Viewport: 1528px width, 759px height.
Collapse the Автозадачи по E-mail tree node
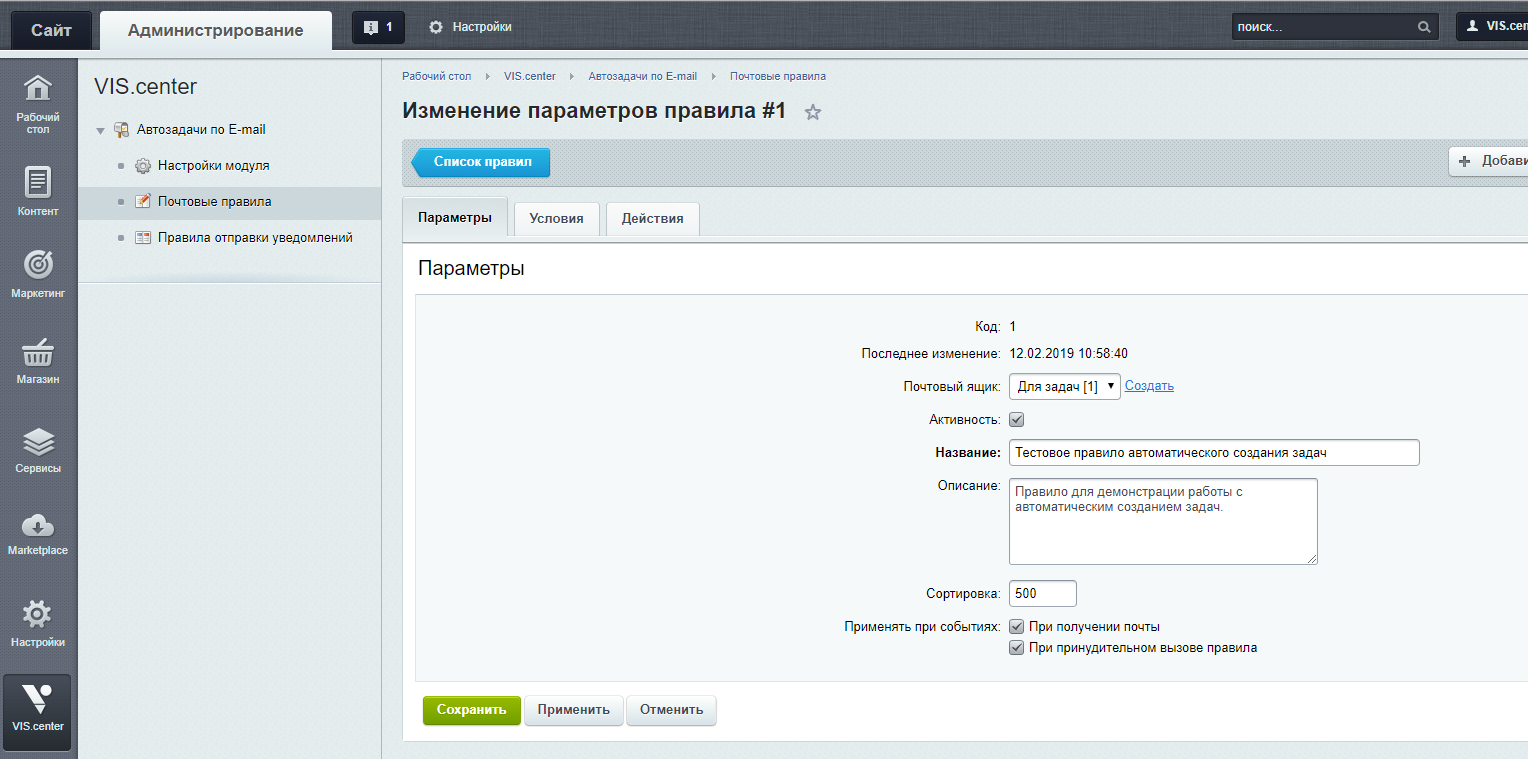pyautogui.click(x=100, y=129)
